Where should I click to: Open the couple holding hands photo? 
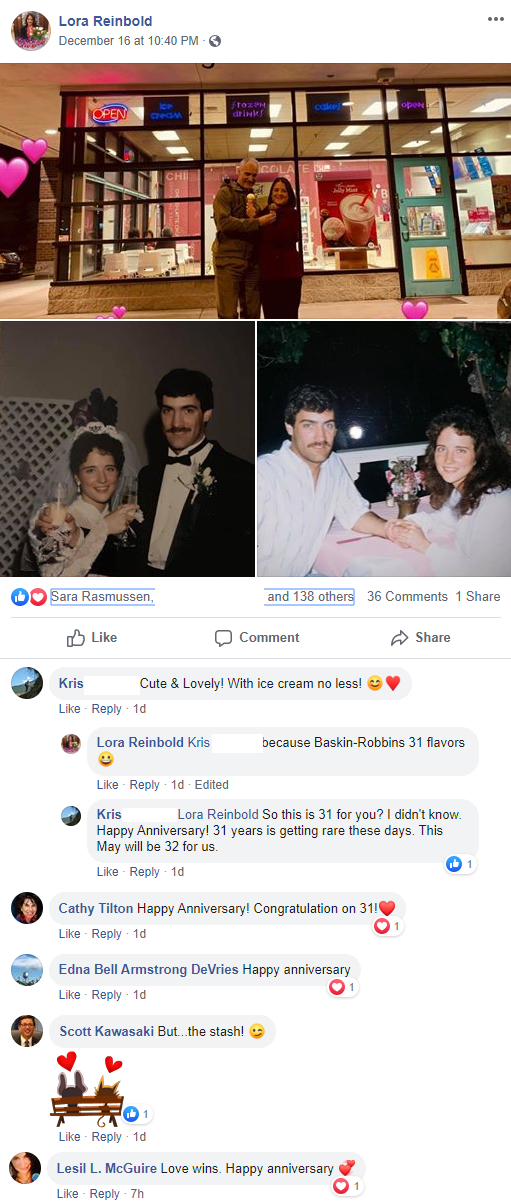click(x=384, y=449)
